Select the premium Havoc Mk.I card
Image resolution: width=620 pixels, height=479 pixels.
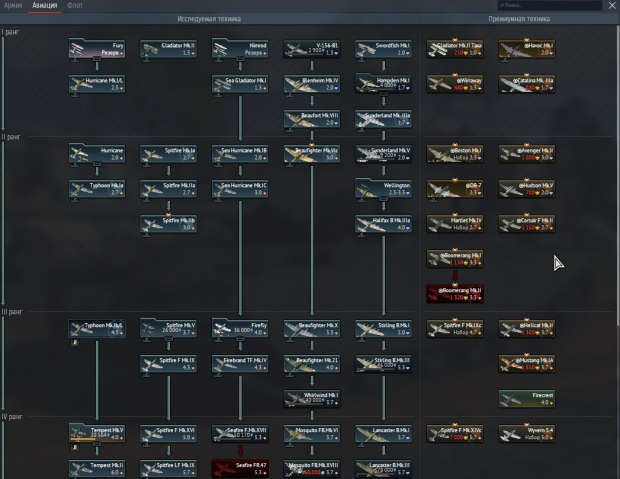coord(526,49)
